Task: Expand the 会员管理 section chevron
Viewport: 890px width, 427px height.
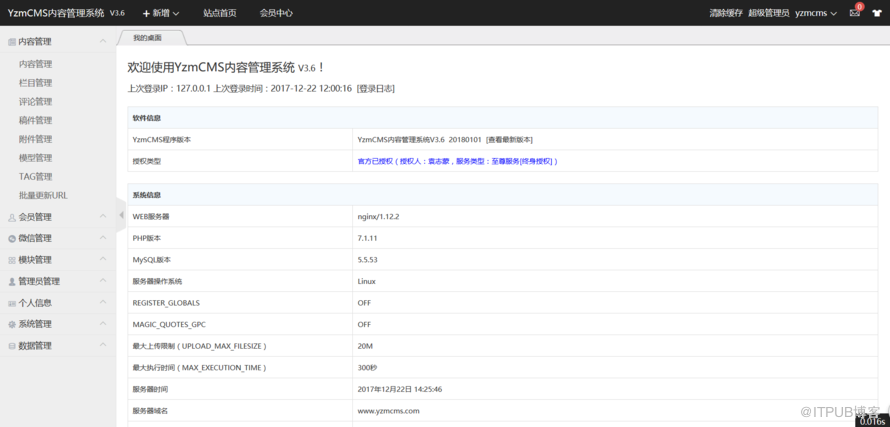Action: [103, 216]
